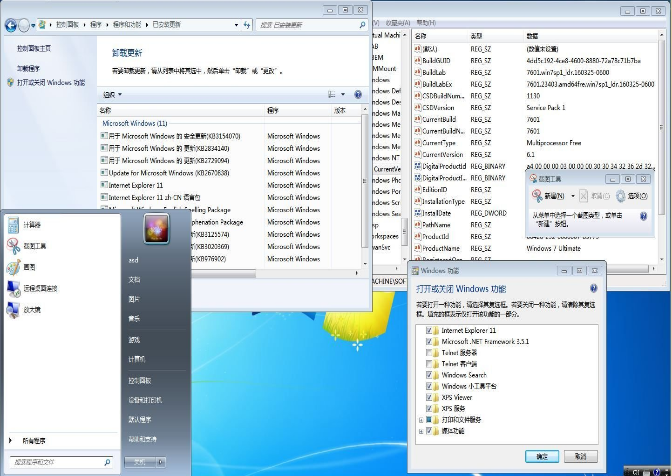
Task: Open Paint (画图) in the Start menu
Action: click(21, 267)
